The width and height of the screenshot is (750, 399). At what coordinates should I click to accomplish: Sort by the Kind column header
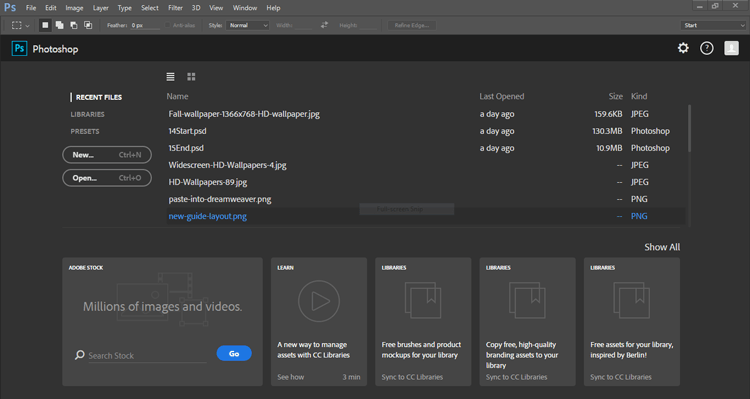[639, 96]
